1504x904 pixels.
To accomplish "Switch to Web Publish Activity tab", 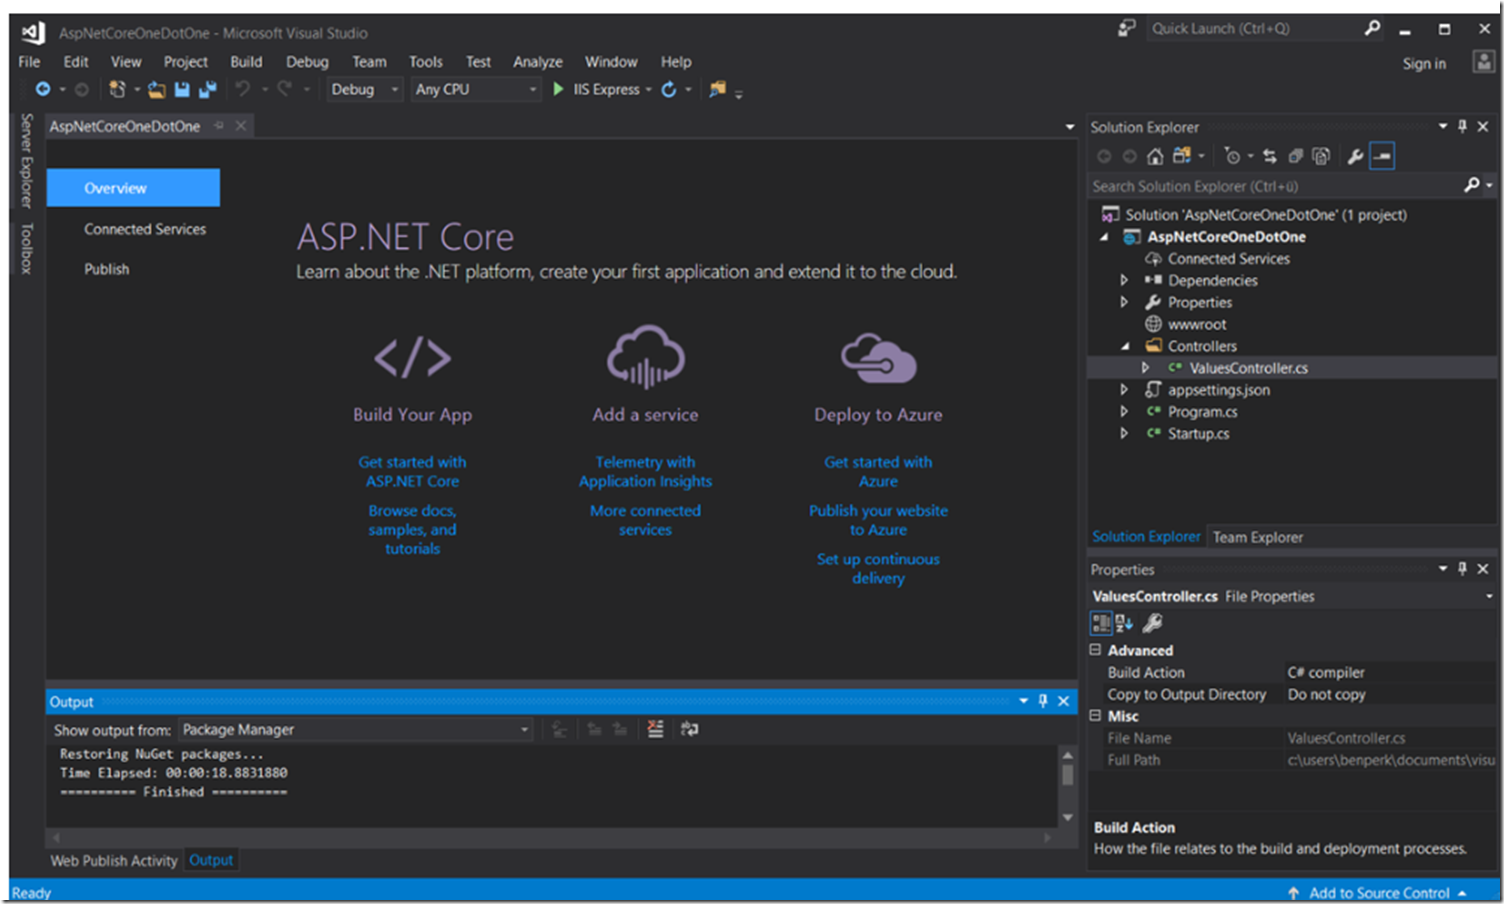I will click(114, 860).
